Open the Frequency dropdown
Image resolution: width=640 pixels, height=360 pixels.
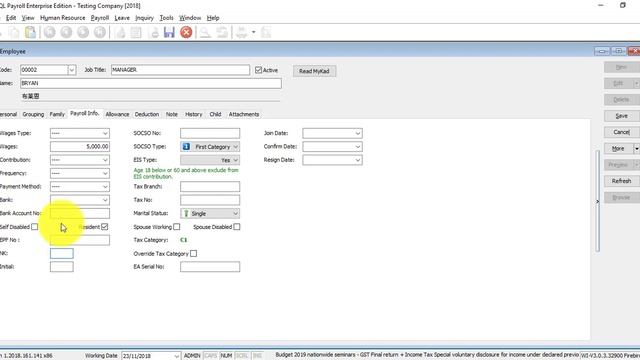[105, 173]
